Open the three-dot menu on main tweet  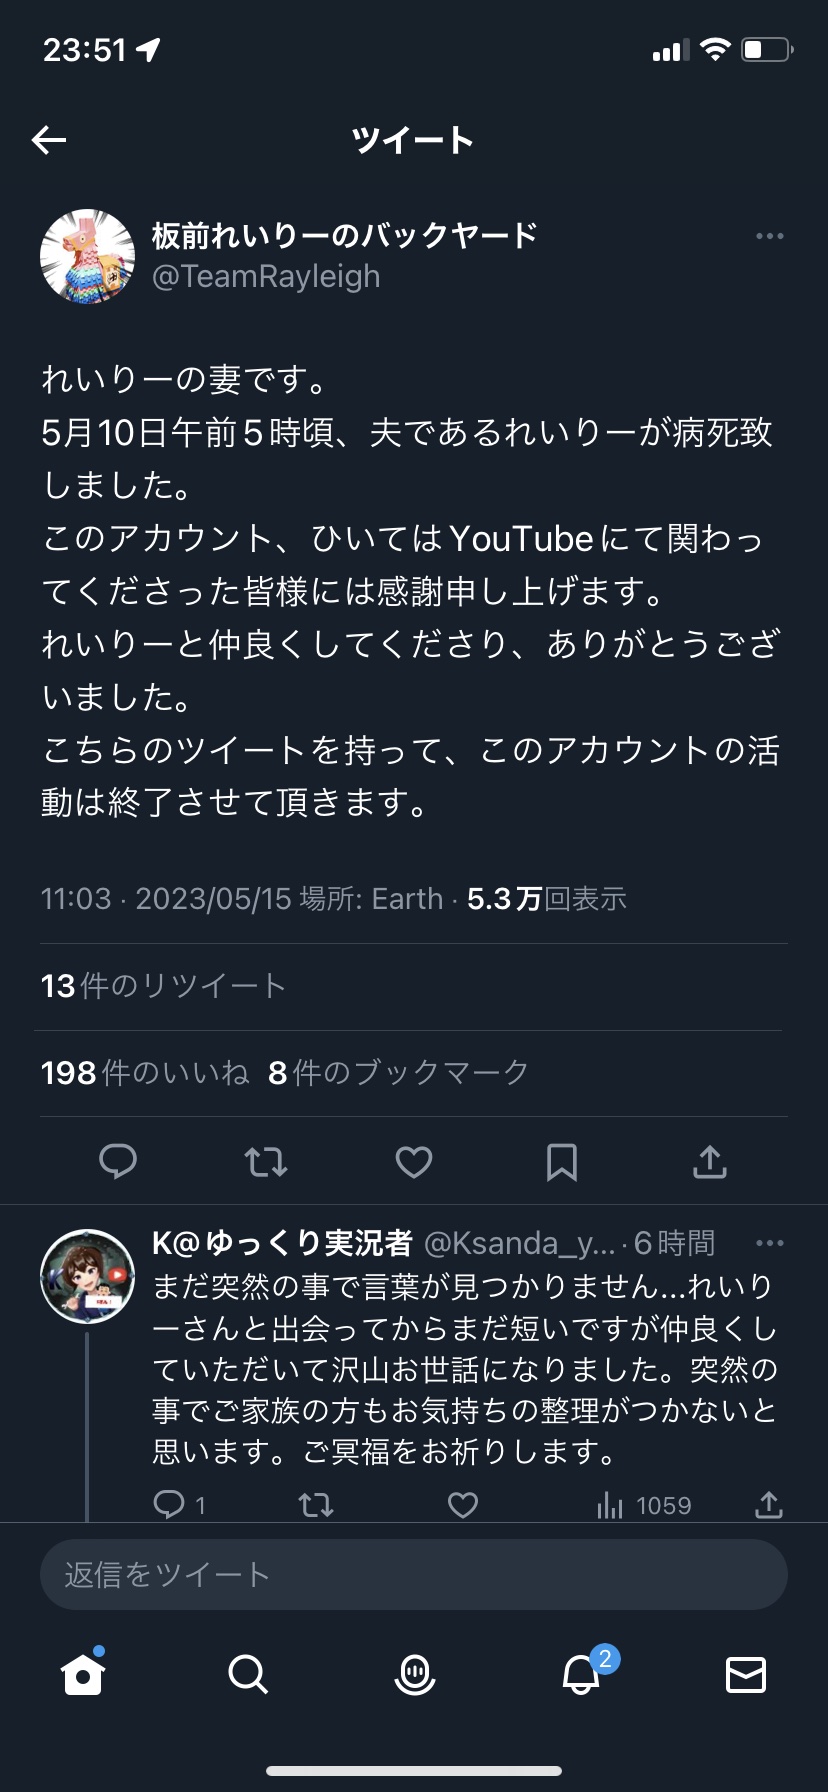point(769,236)
